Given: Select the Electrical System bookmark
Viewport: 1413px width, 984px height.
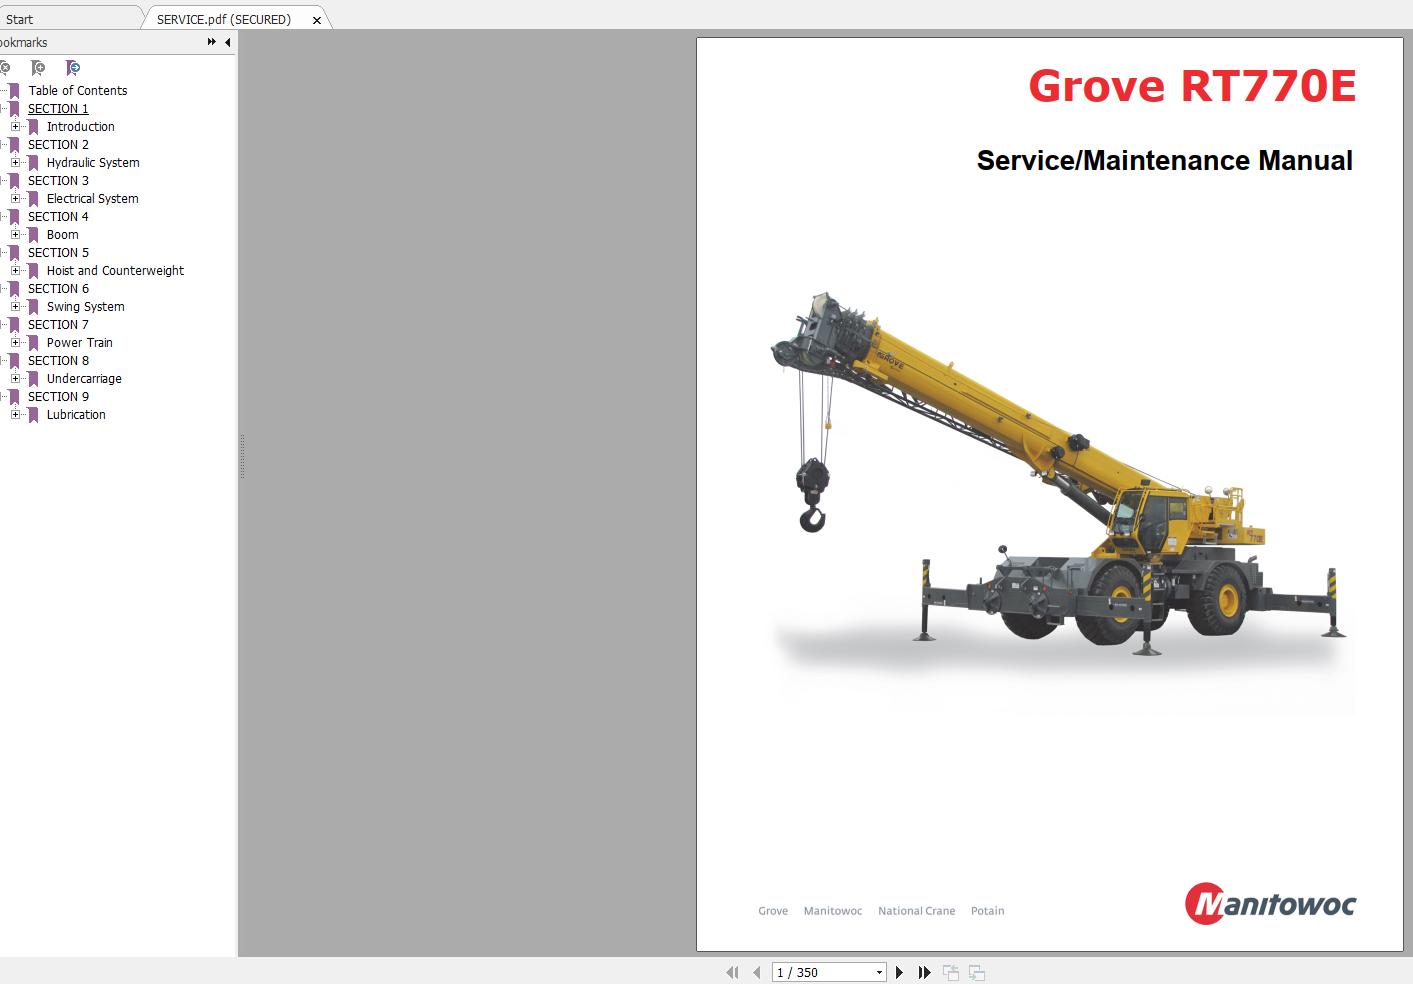Looking at the screenshot, I should coord(92,199).
